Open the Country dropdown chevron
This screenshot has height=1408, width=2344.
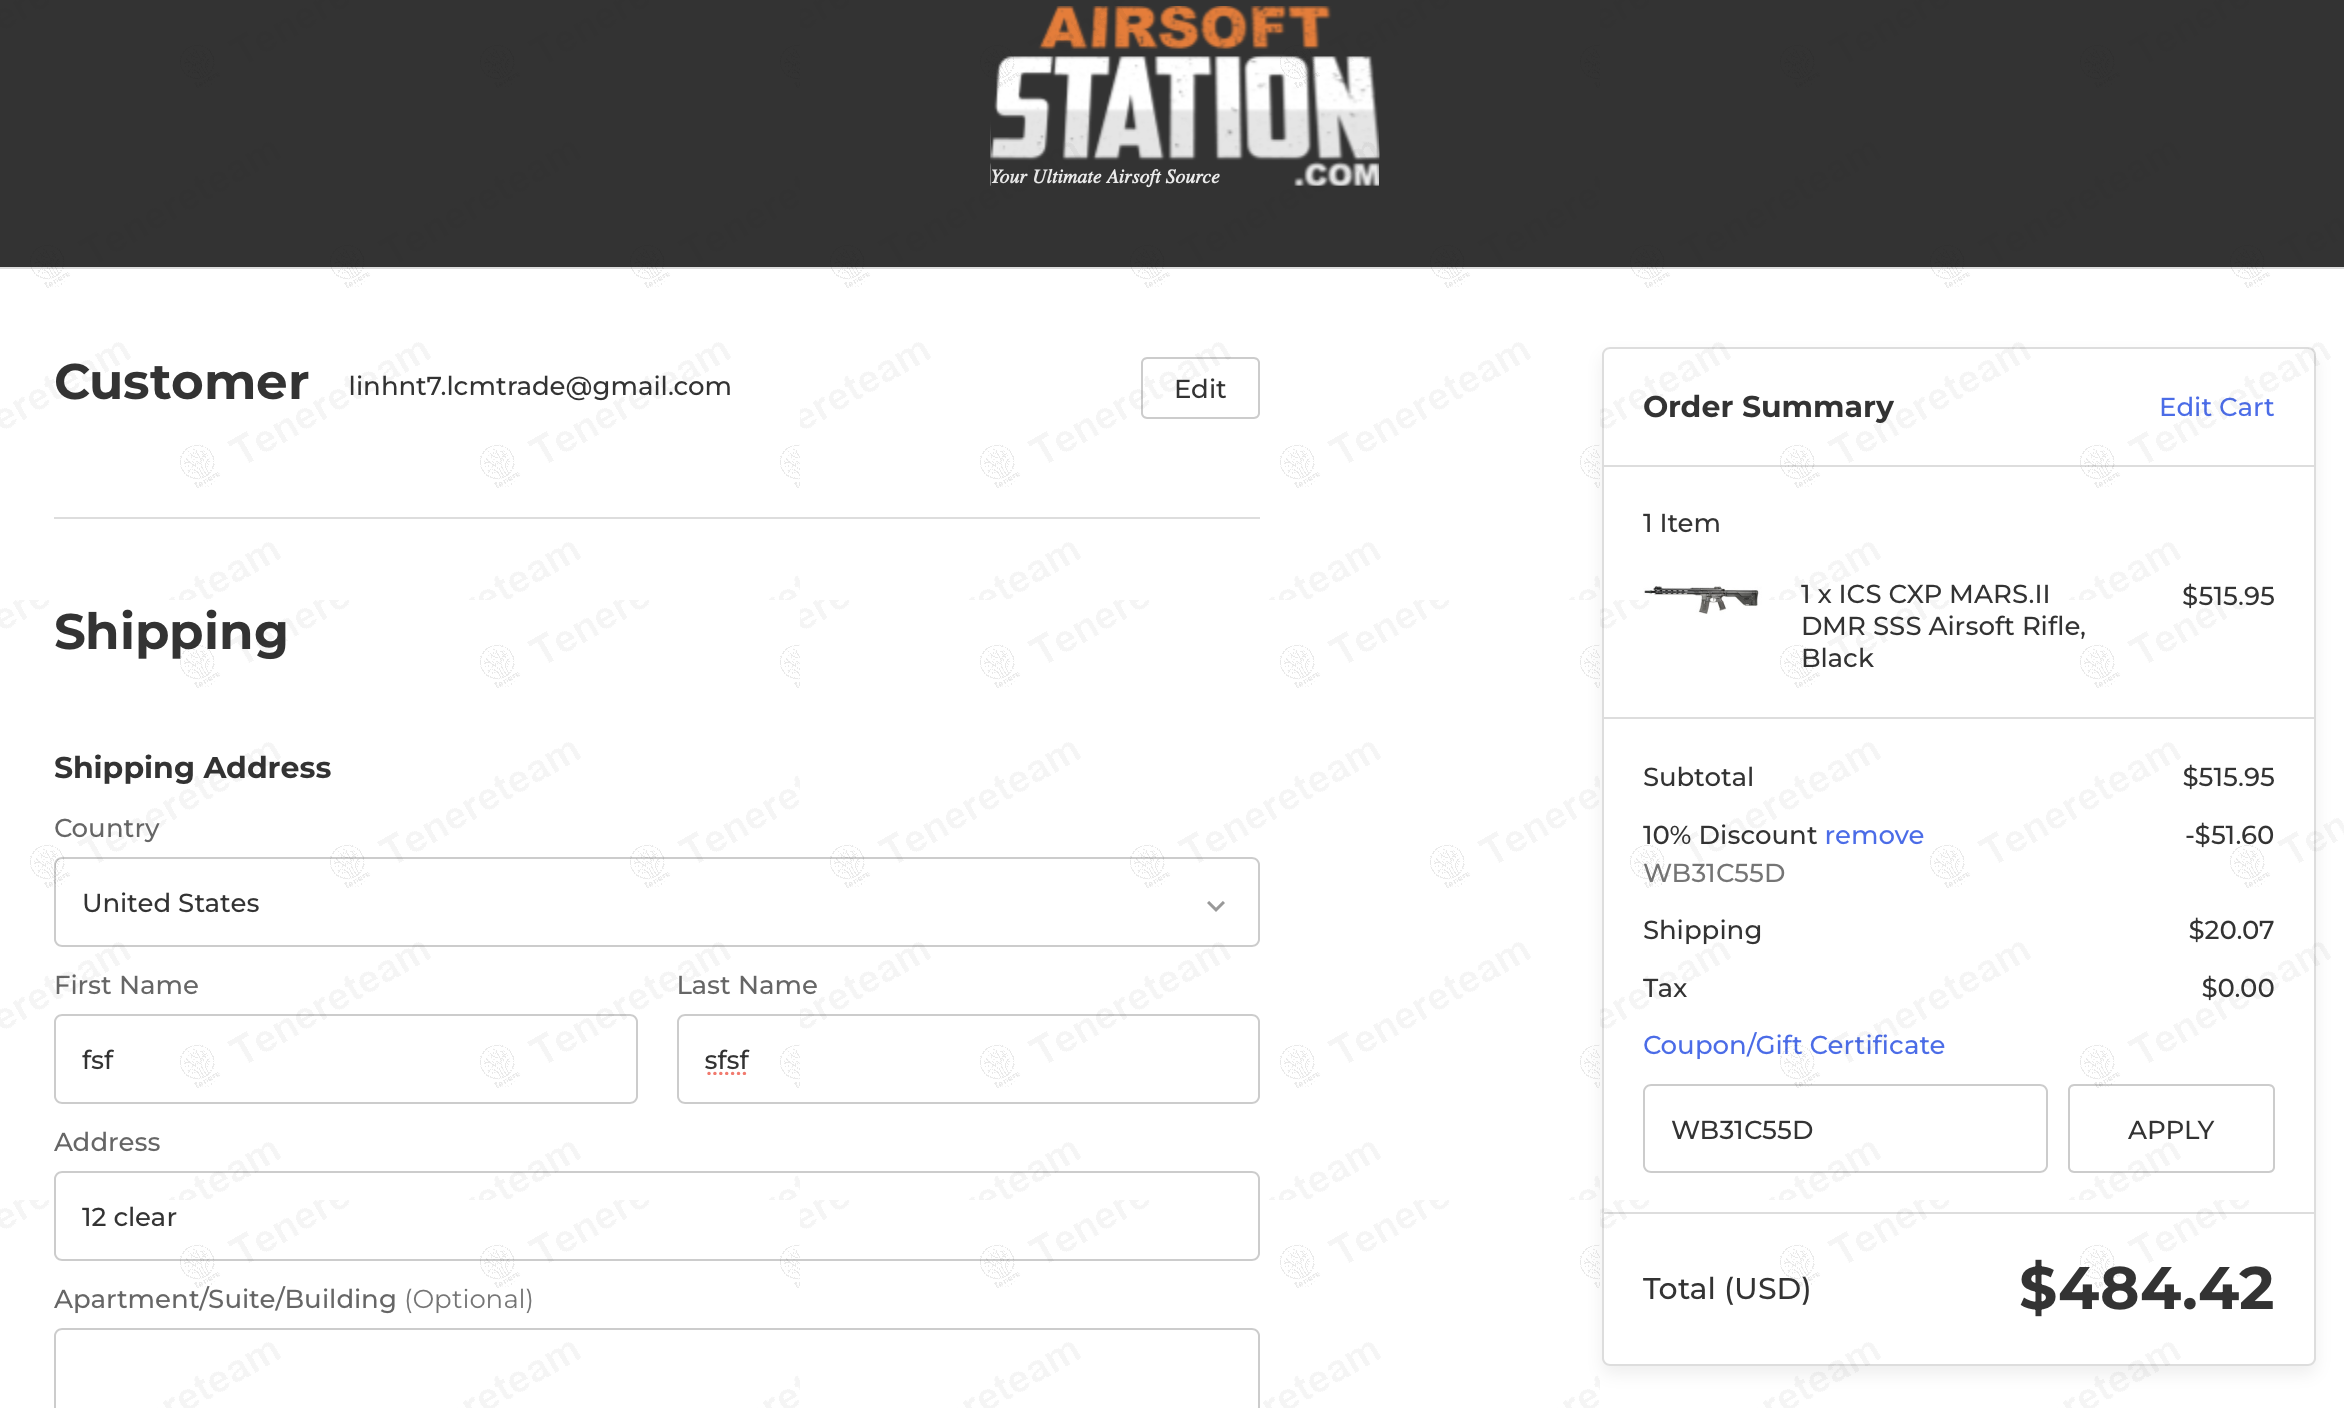1215,905
